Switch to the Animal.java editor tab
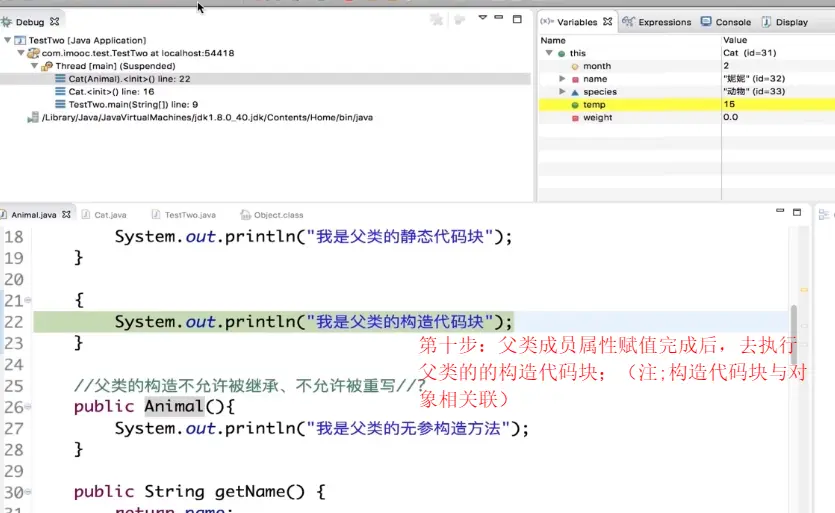The width and height of the screenshot is (835, 513). point(32,215)
